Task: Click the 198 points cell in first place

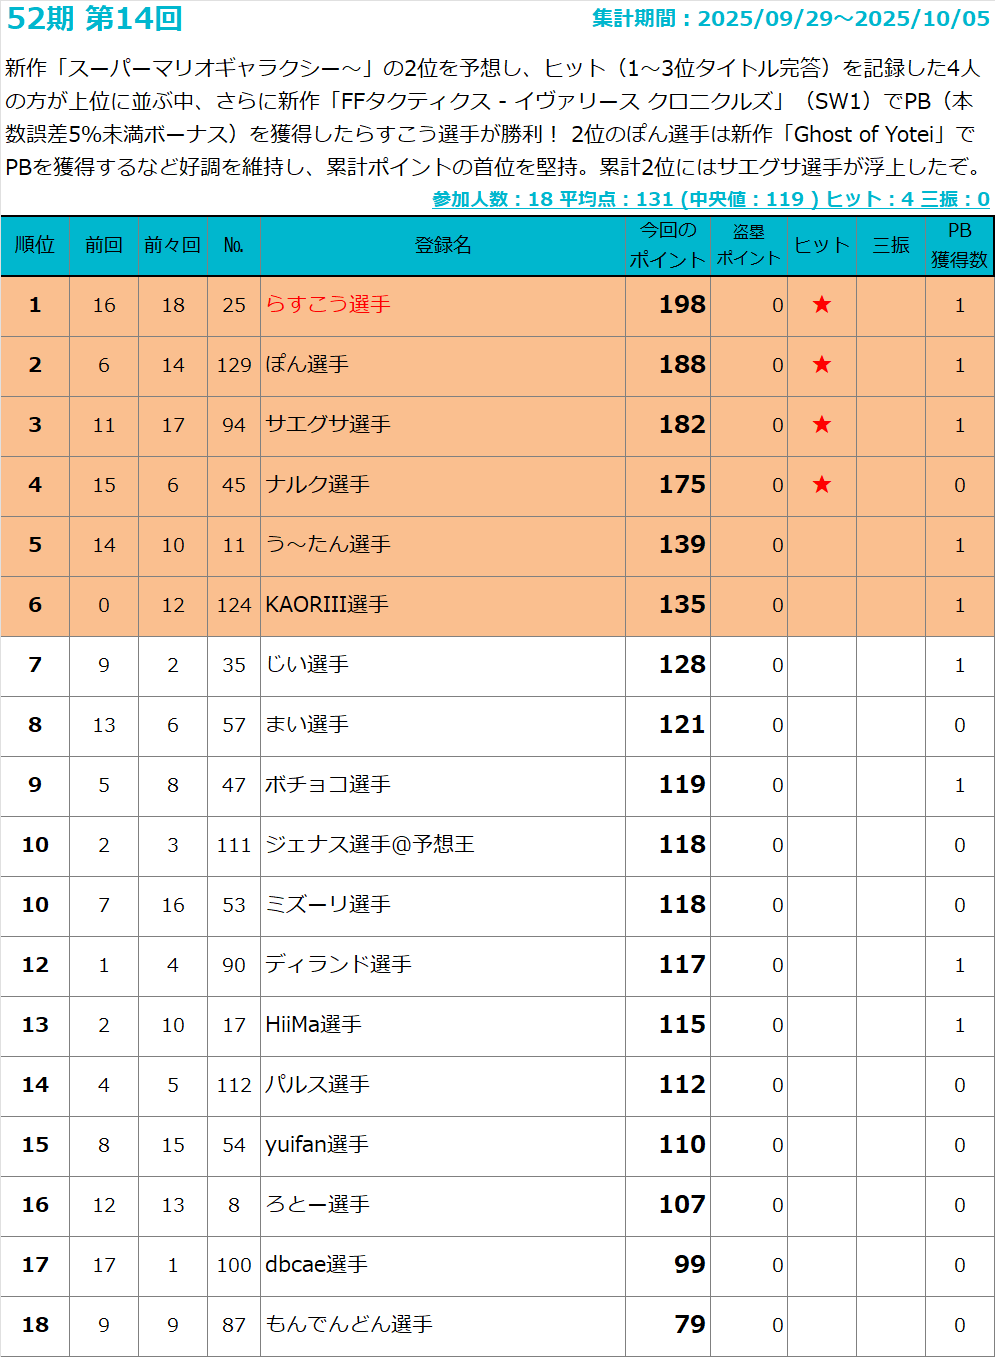Action: 682,305
